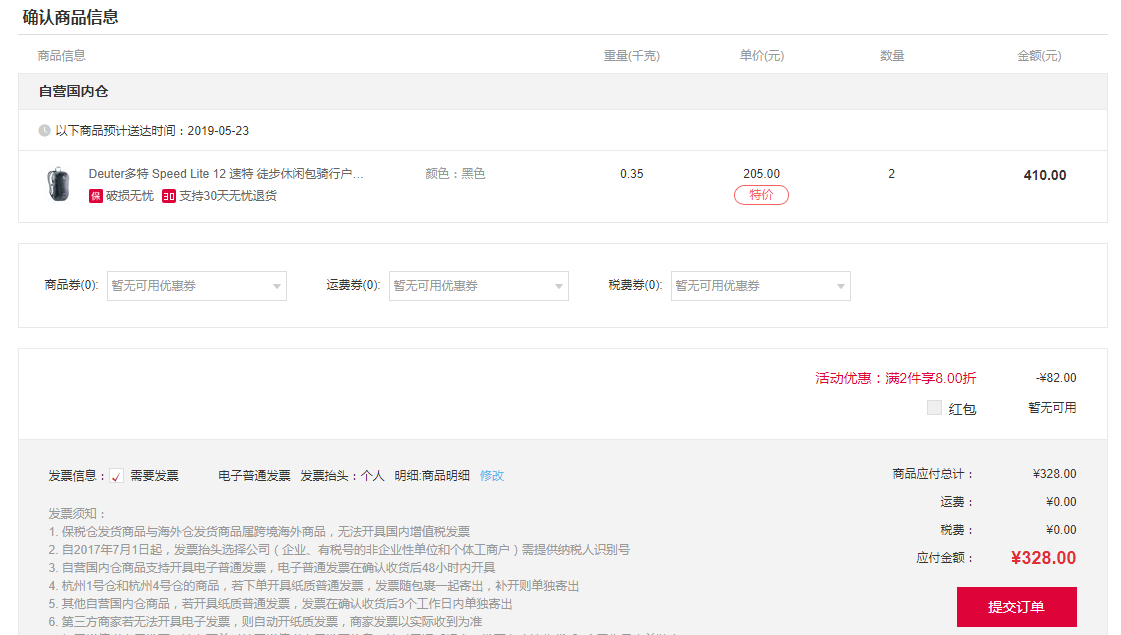The width and height of the screenshot is (1121, 635).
Task: Click the 商品信息 column header
Action: click(x=61, y=56)
